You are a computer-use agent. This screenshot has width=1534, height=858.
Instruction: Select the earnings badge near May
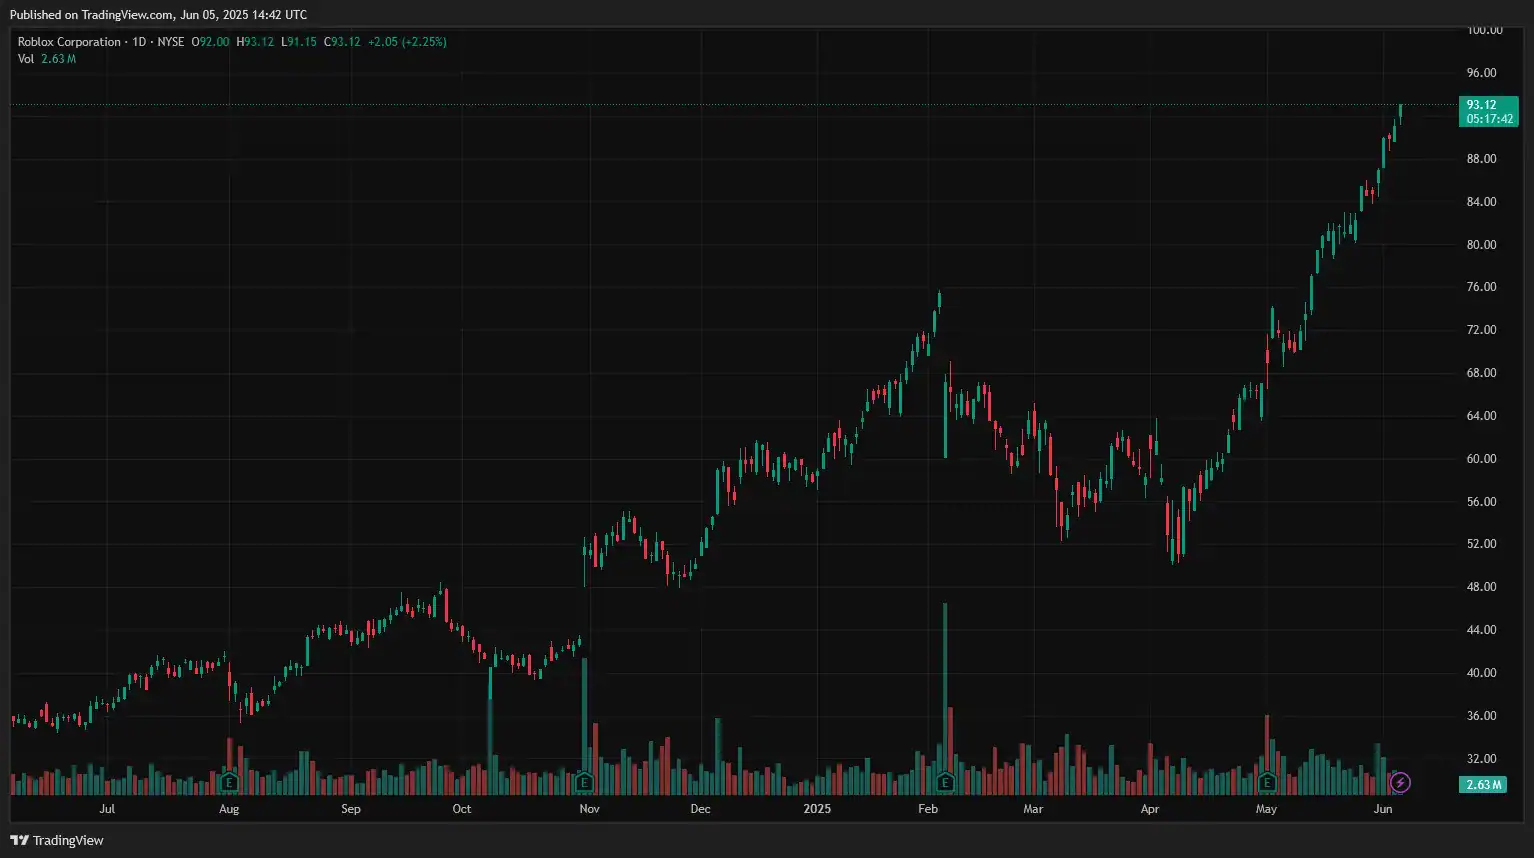point(1266,781)
